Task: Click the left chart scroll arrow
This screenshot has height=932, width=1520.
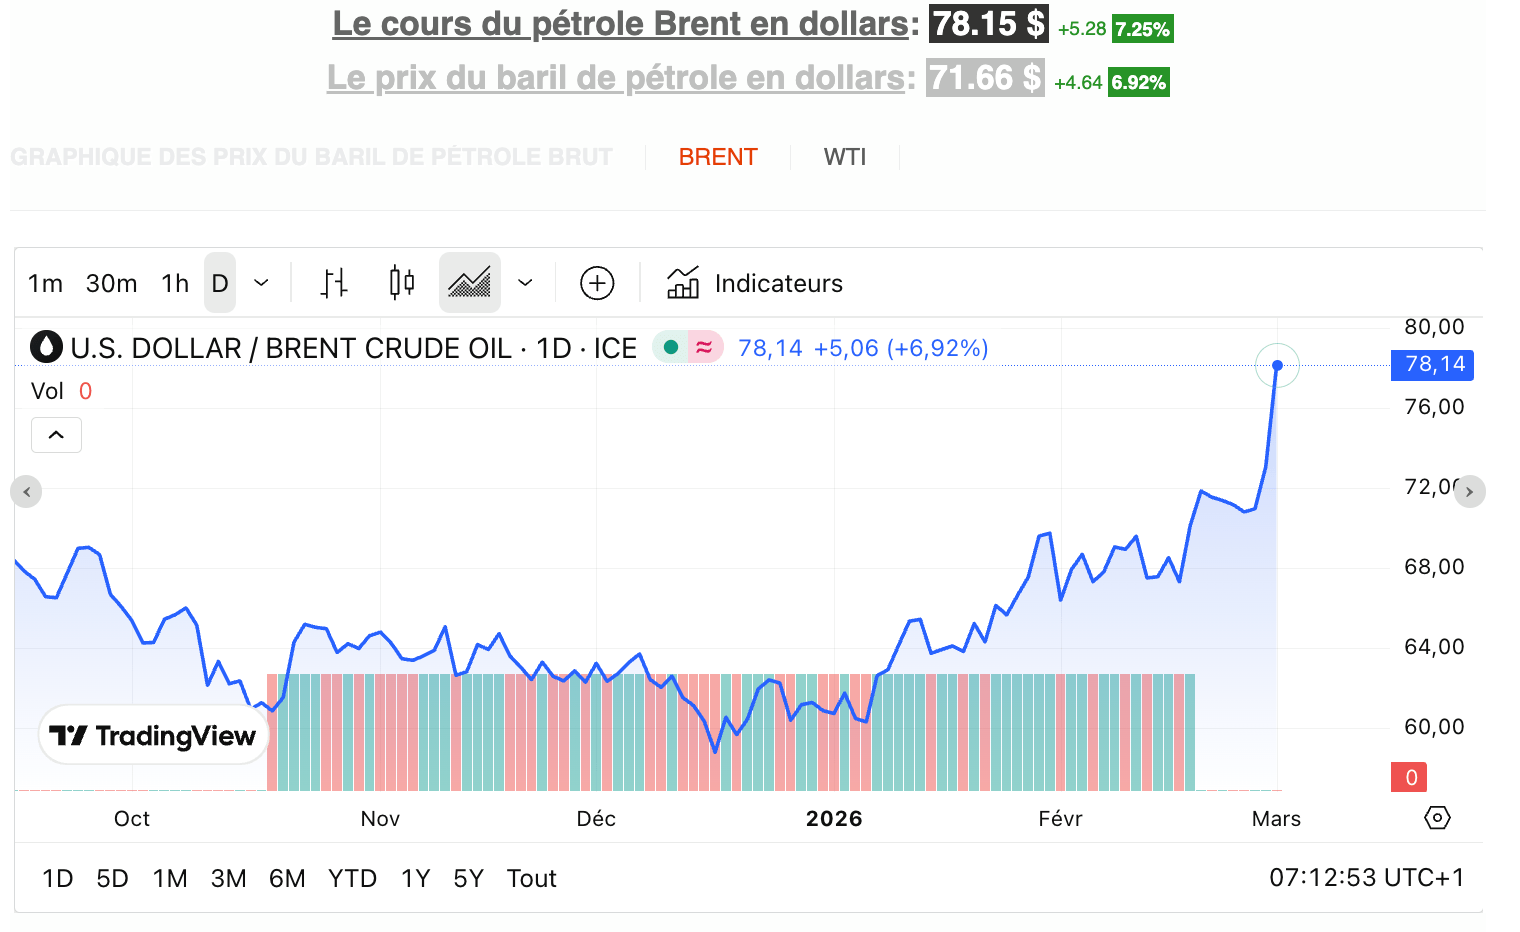Action: (x=25, y=491)
